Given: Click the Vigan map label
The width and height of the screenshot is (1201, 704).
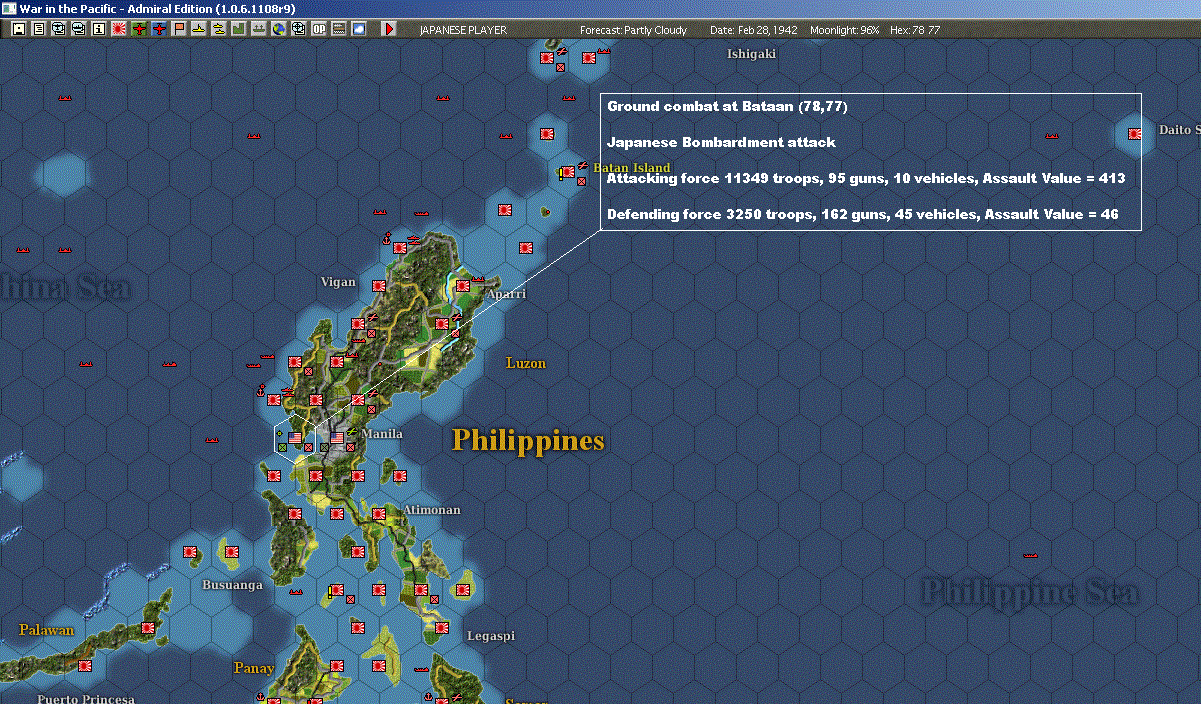Looking at the screenshot, I should [338, 282].
